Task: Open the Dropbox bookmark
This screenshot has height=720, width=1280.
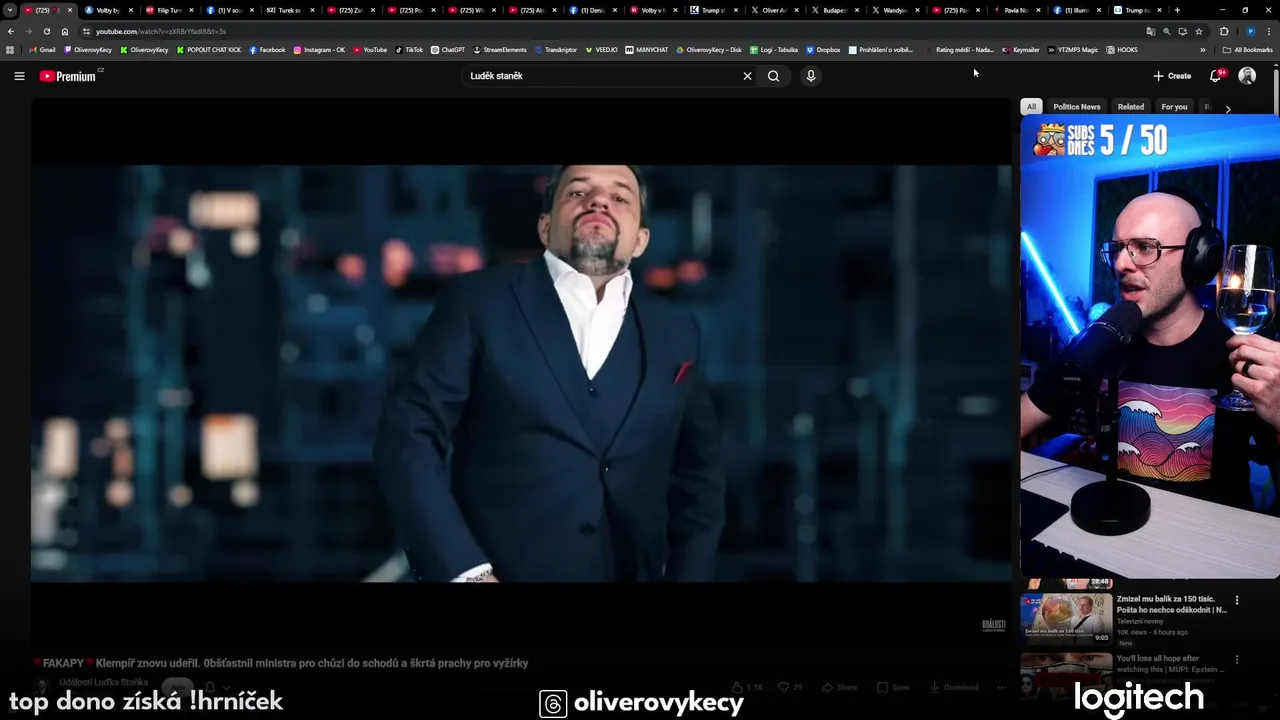Action: coord(823,49)
